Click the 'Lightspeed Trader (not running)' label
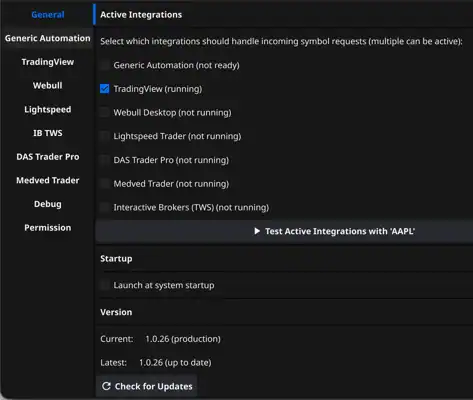The image size is (473, 400). coord(177,136)
